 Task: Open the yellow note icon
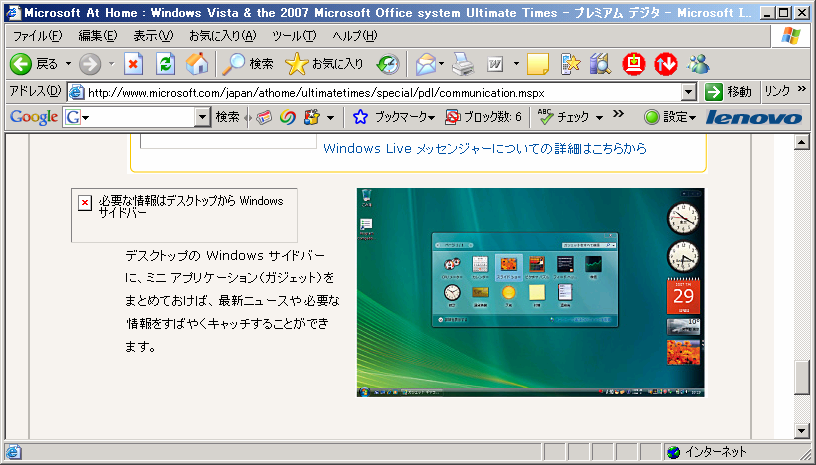pyautogui.click(x=538, y=64)
